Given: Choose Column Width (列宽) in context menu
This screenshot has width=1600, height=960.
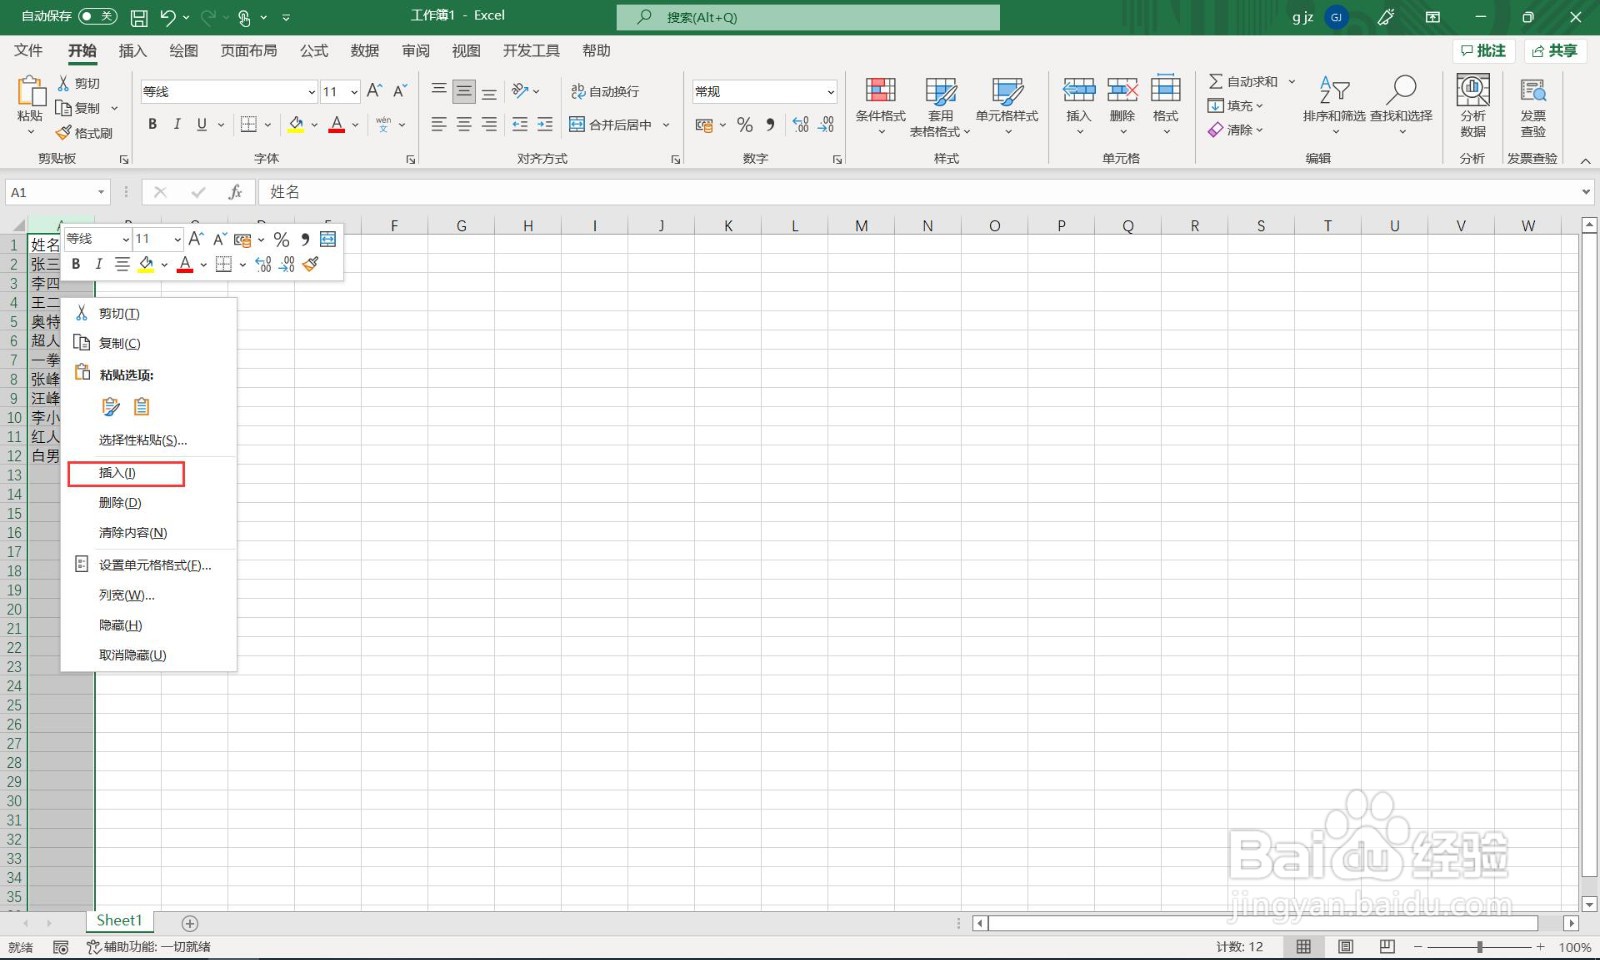Looking at the screenshot, I should tap(149, 595).
